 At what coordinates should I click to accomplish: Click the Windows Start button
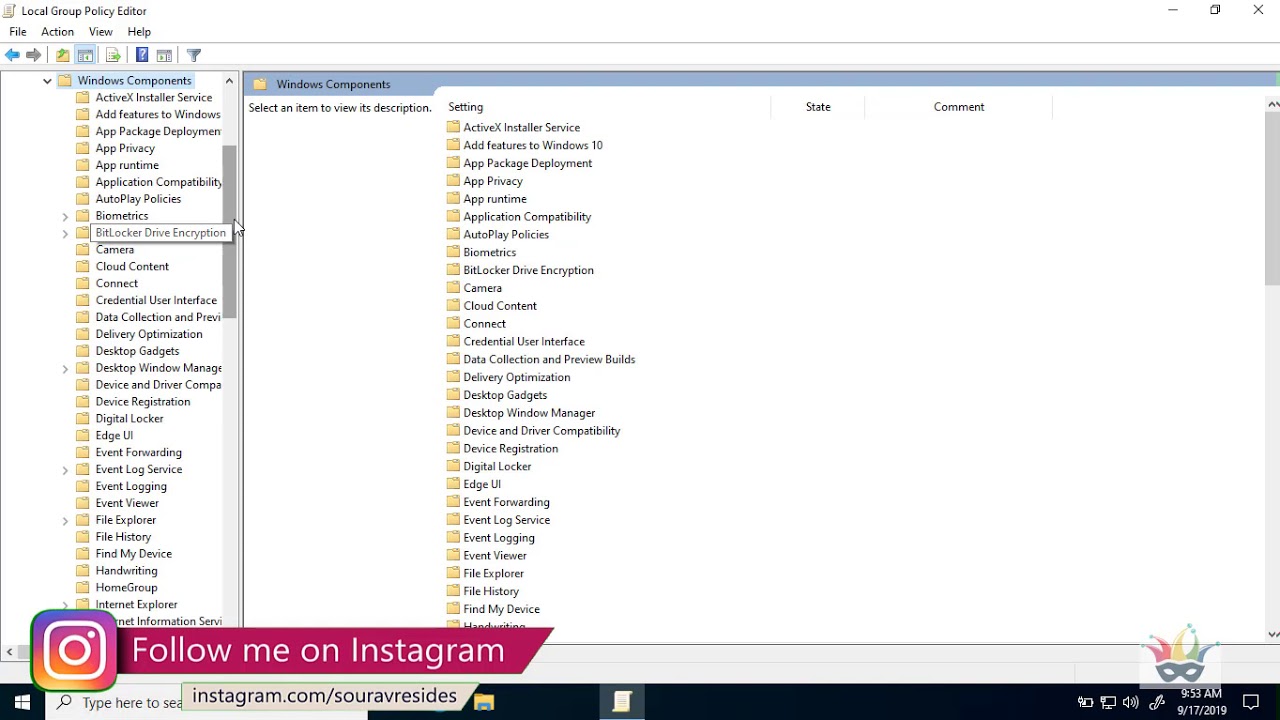pos(22,702)
